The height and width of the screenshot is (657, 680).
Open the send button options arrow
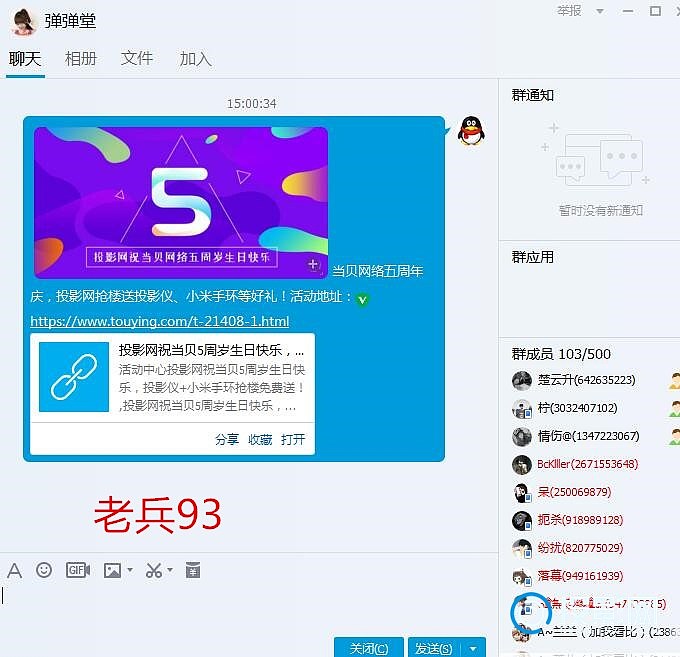tap(474, 648)
